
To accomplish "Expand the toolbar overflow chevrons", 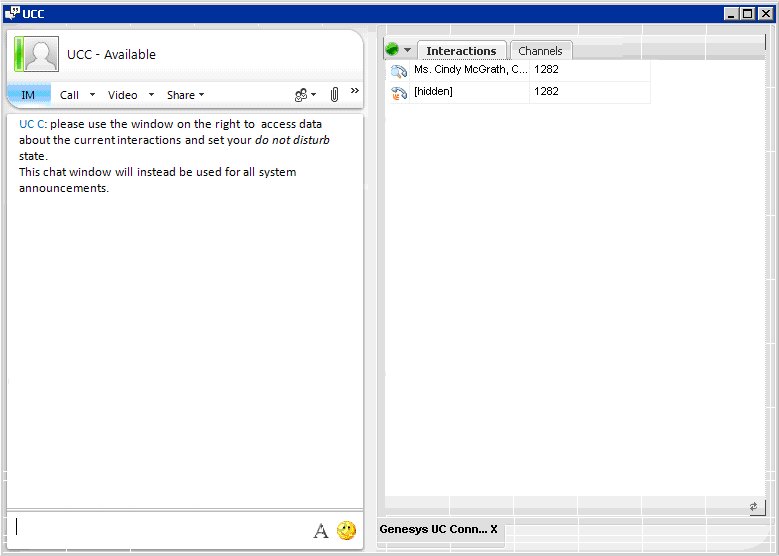I will (354, 92).
